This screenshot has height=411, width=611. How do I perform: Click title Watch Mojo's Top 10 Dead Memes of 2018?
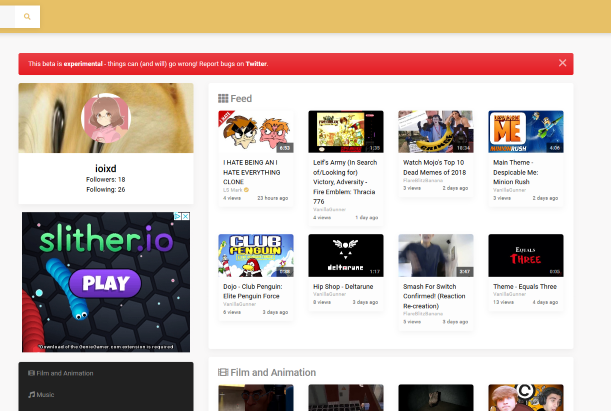coord(434,168)
